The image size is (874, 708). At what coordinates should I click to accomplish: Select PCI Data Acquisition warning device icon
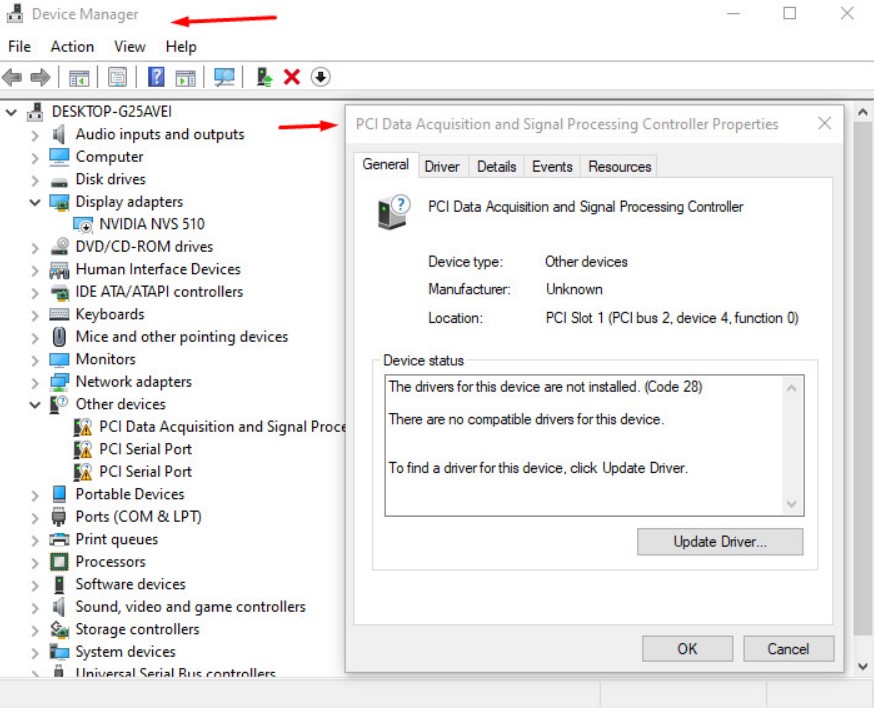click(x=83, y=427)
